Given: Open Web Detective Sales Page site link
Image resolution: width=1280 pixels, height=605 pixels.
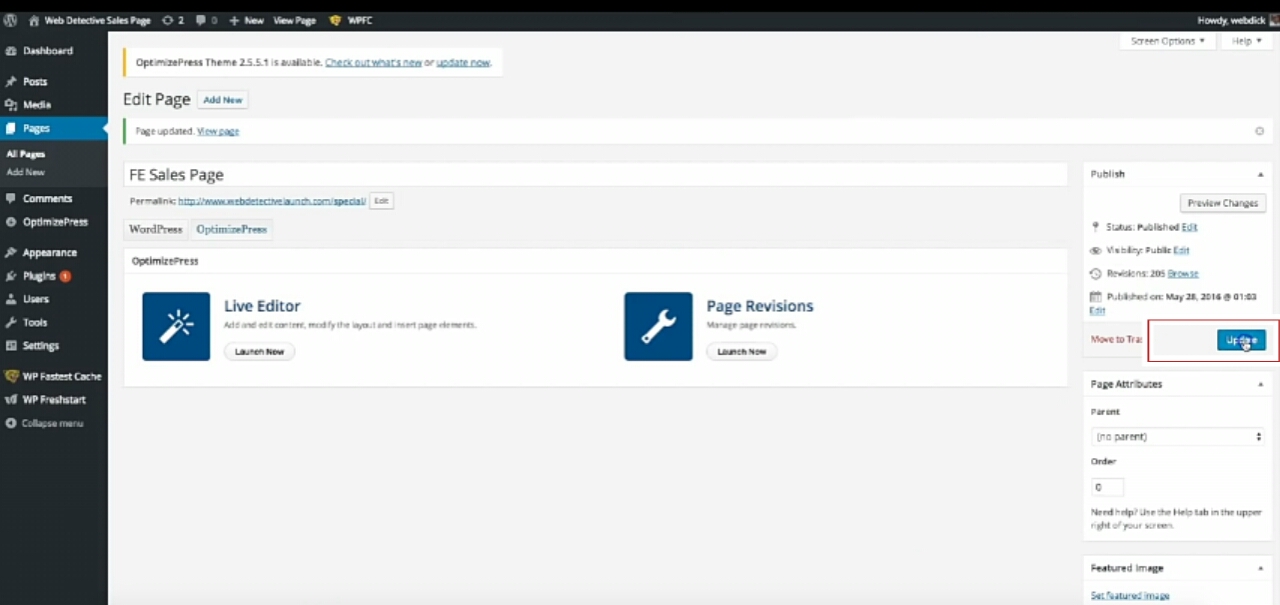Looking at the screenshot, I should [x=90, y=20].
